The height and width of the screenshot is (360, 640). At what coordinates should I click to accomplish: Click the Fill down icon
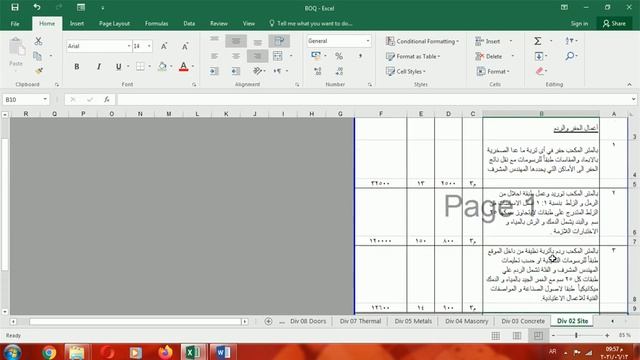[539, 56]
